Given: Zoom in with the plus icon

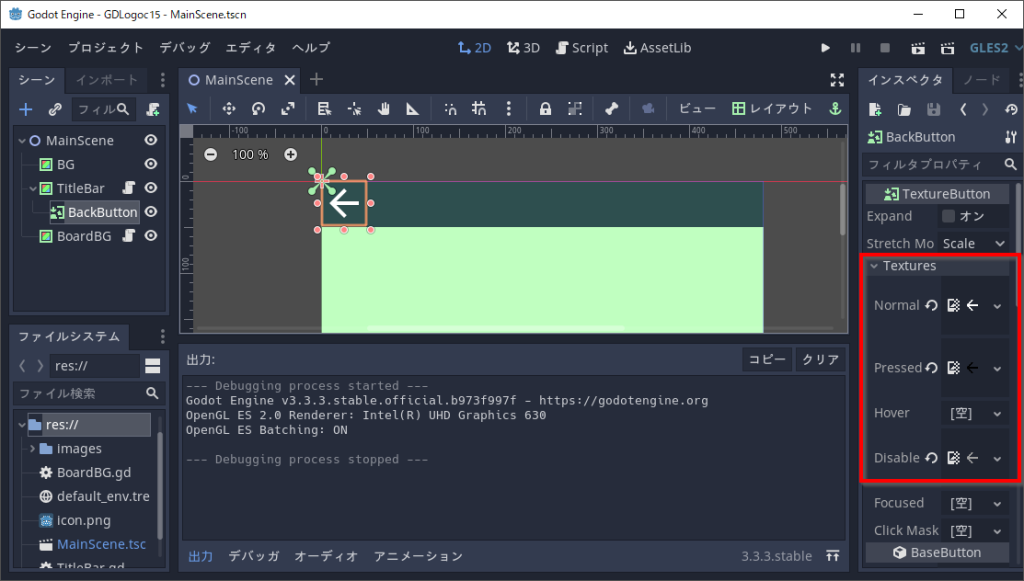Looking at the screenshot, I should [290, 154].
